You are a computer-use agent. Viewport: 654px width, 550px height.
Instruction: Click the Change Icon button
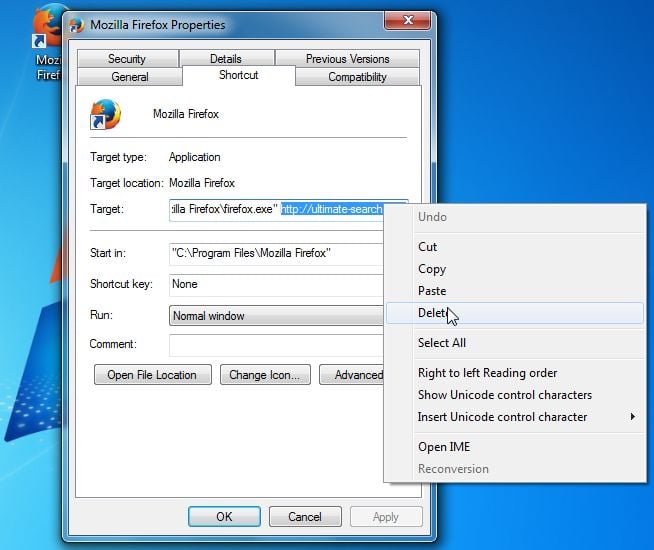(265, 375)
